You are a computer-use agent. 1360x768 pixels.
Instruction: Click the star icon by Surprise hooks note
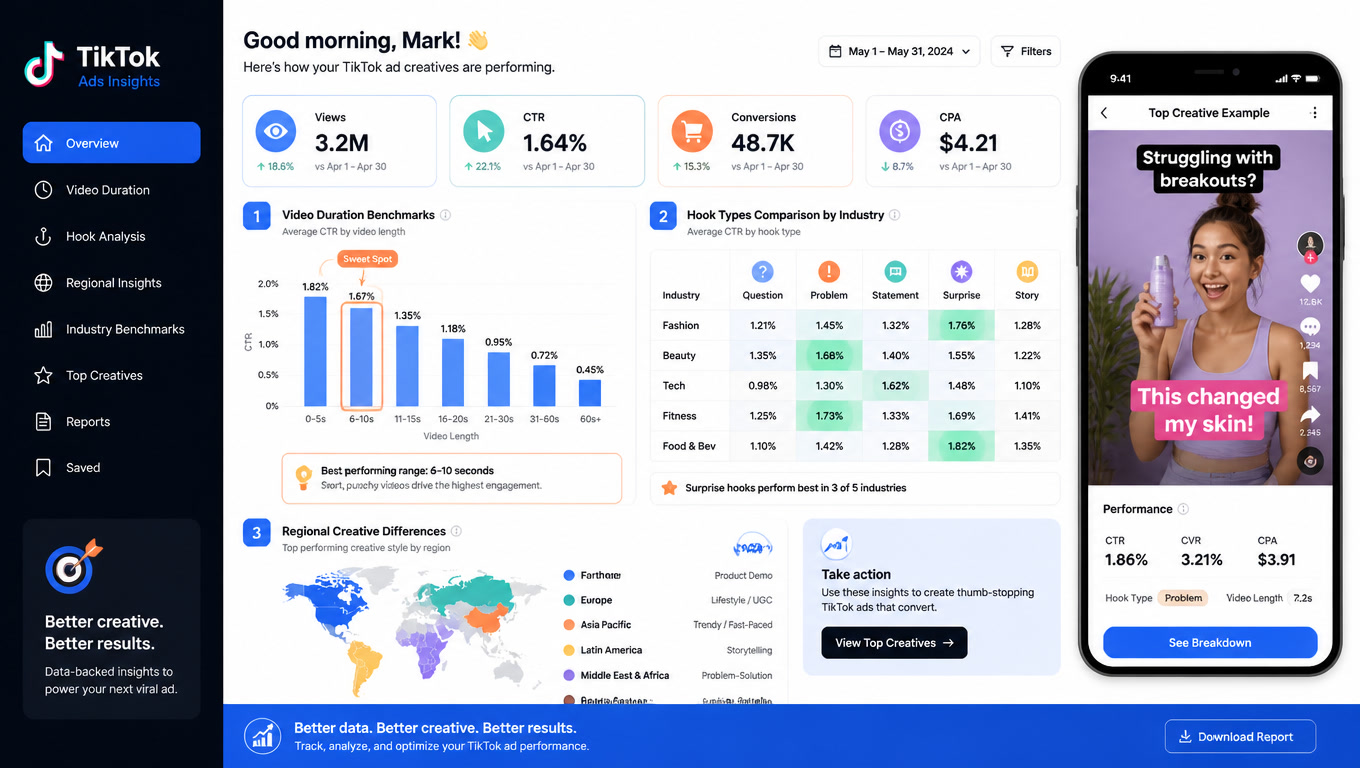[669, 488]
